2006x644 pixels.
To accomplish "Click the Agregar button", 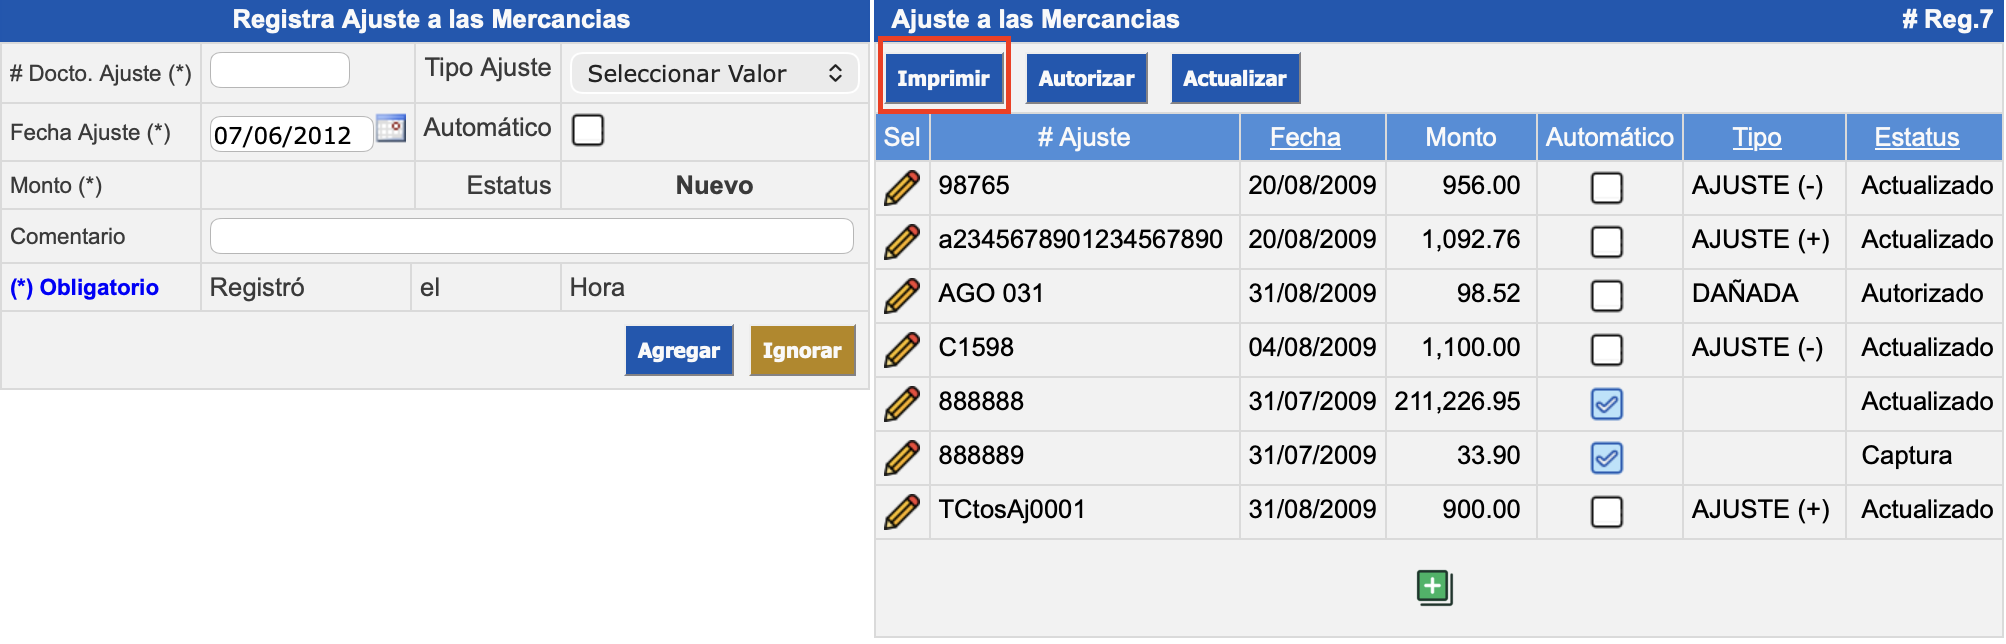I will coord(678,351).
